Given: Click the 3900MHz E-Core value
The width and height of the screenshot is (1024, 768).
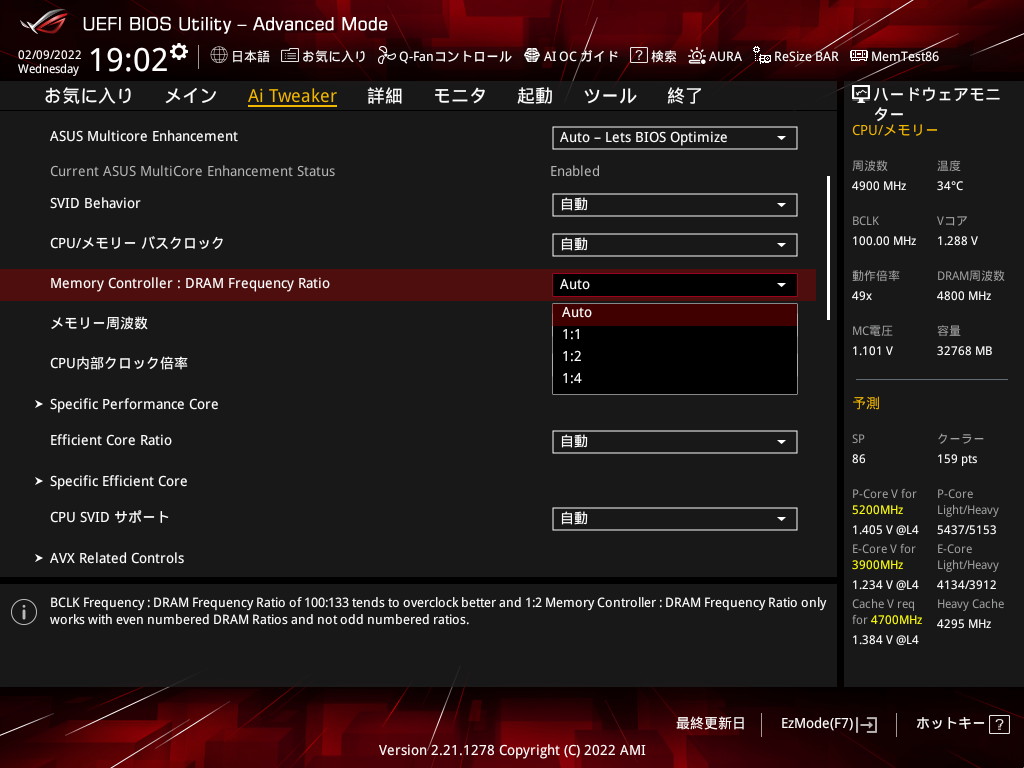Looking at the screenshot, I should click(878, 565).
